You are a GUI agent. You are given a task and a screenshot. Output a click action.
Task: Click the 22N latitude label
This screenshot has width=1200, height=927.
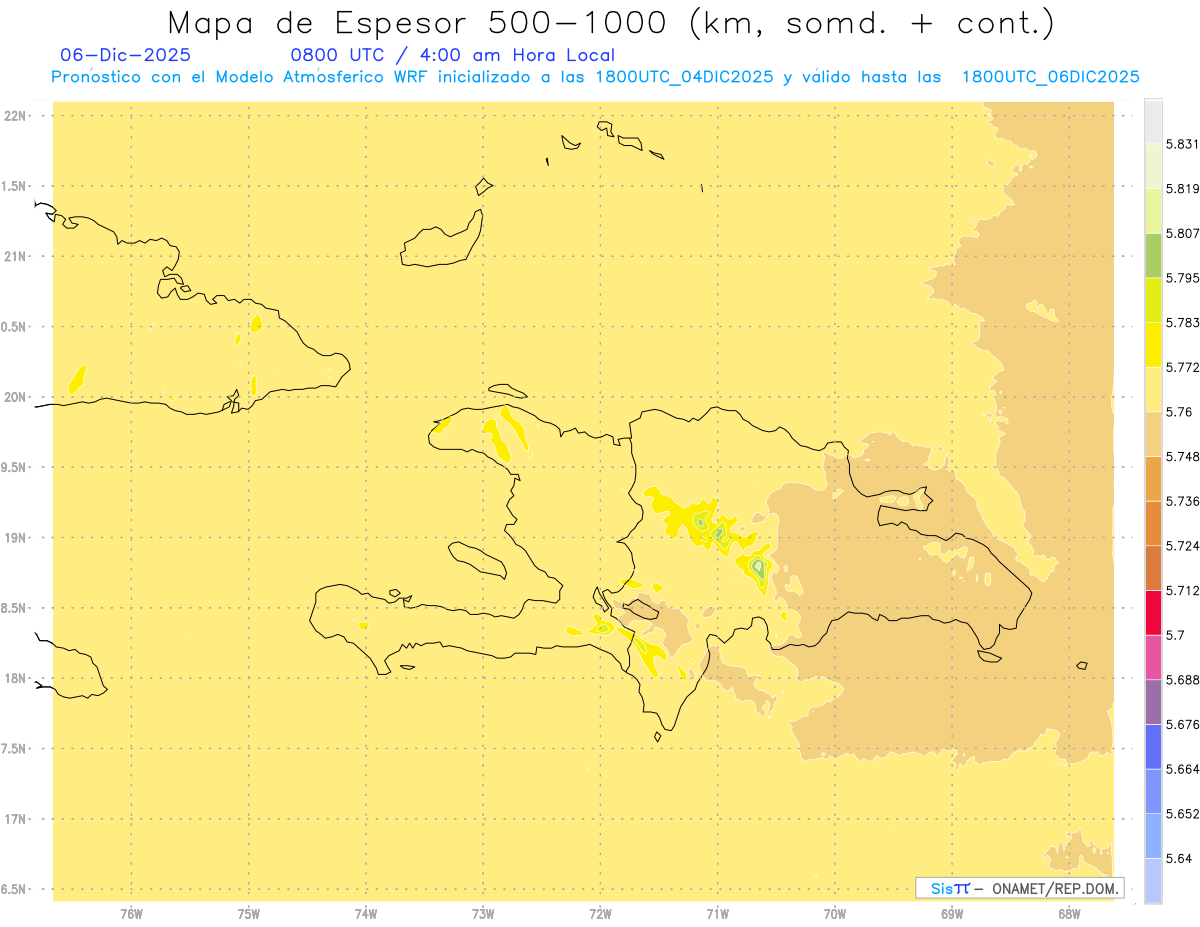pyautogui.click(x=15, y=116)
